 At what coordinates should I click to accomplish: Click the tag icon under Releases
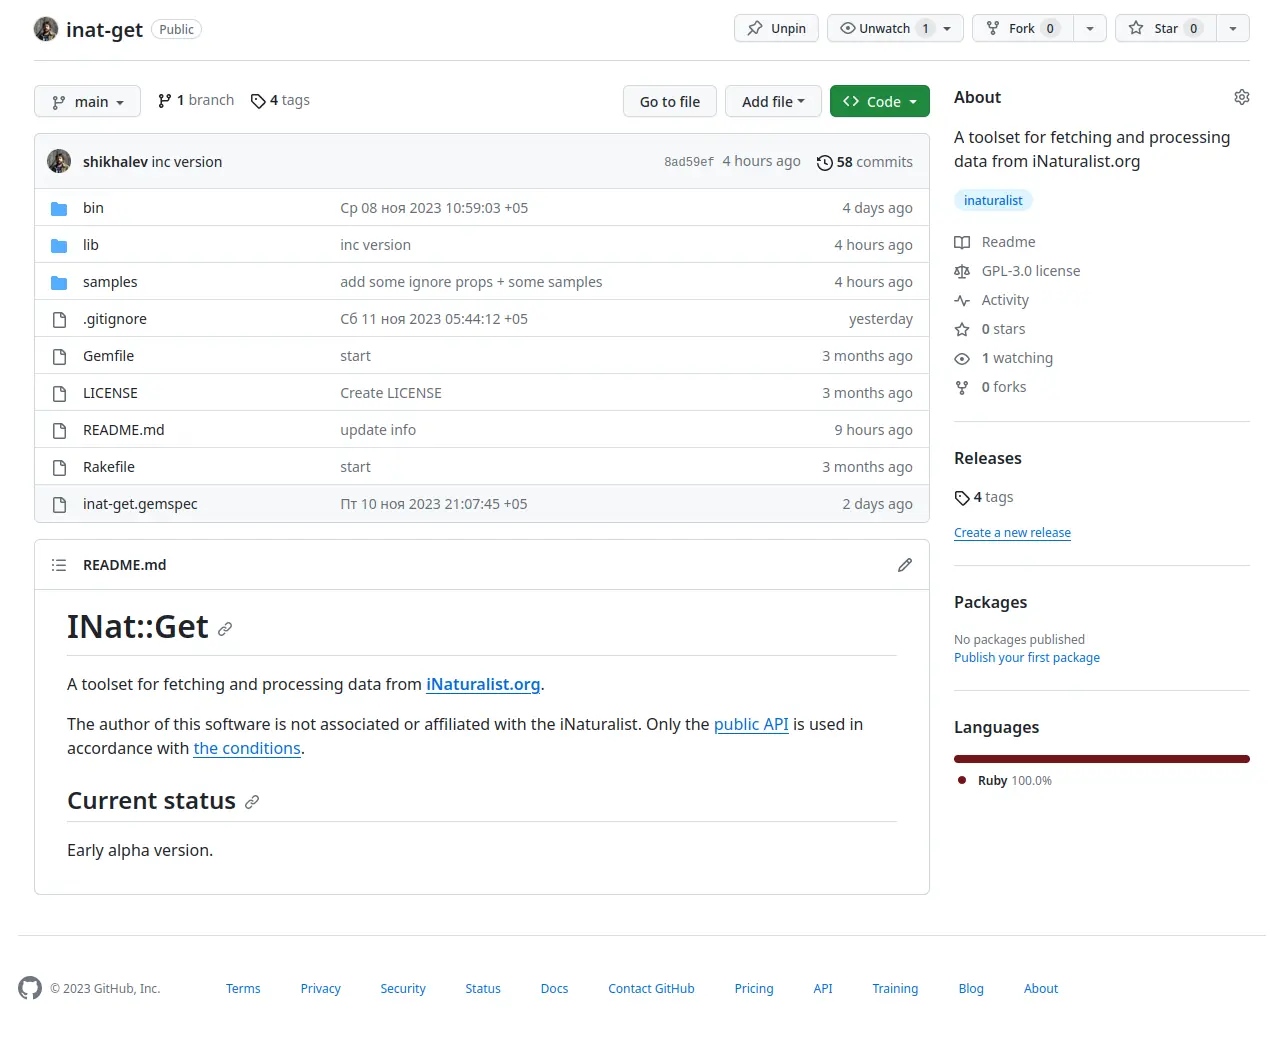click(962, 498)
